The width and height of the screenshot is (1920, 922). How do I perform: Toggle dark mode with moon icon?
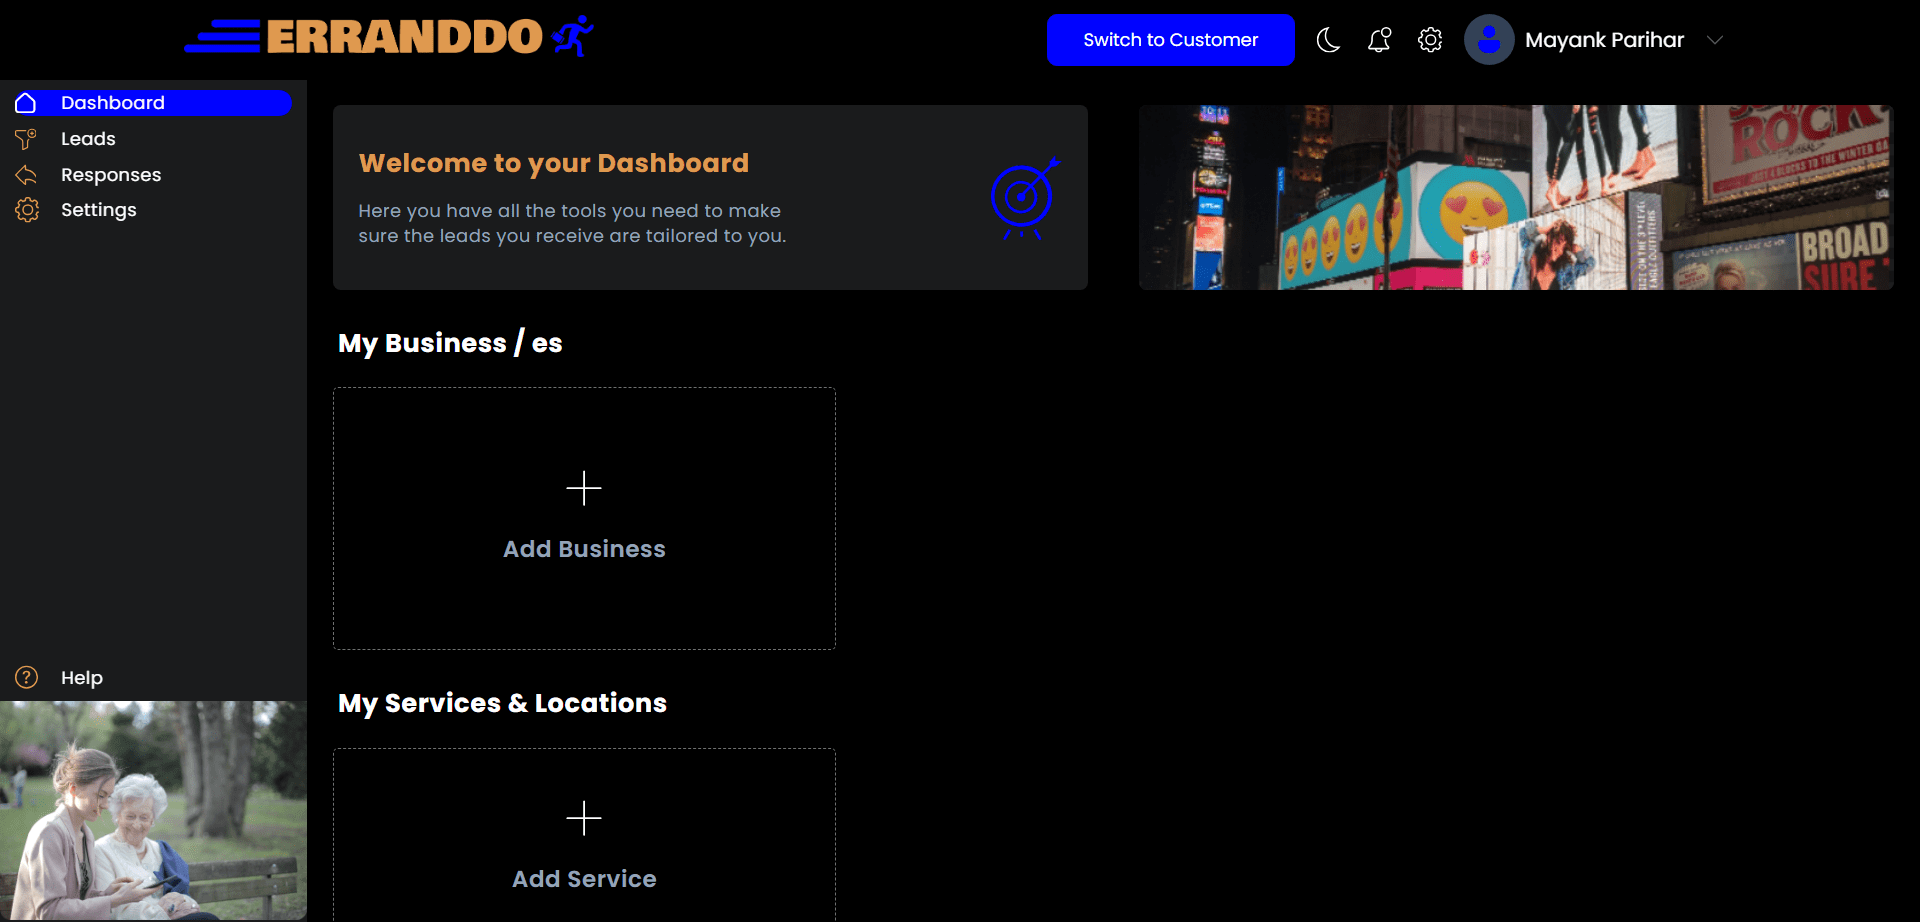(1328, 40)
